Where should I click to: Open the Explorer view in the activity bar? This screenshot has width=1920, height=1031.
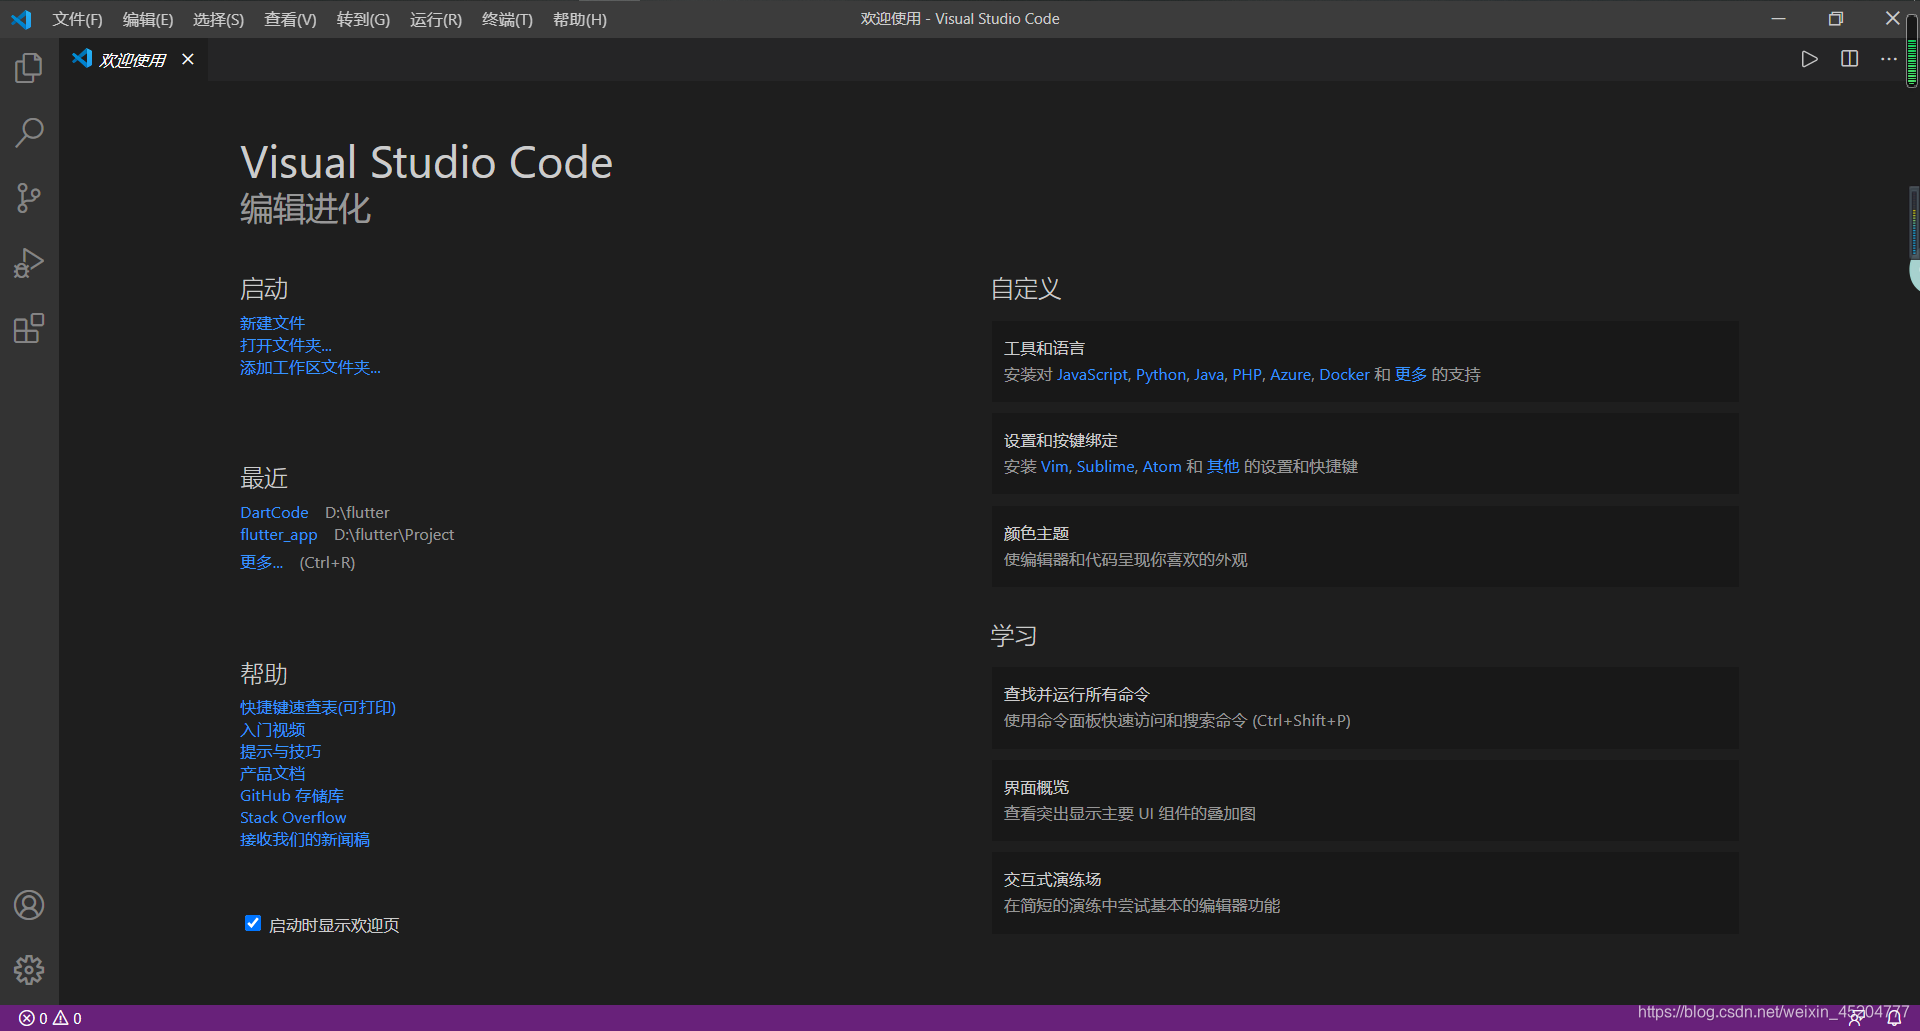29,68
